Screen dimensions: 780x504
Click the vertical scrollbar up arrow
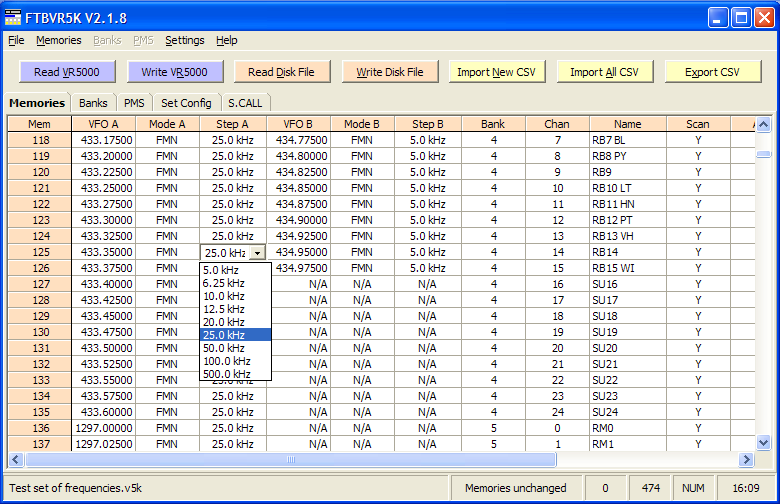pyautogui.click(x=764, y=124)
